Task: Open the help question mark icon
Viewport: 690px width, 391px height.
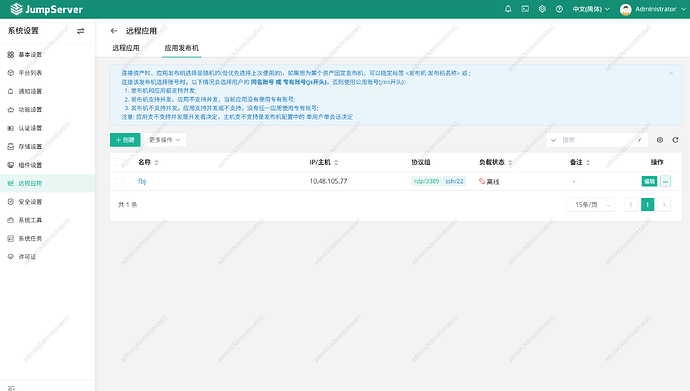Action: coord(559,9)
